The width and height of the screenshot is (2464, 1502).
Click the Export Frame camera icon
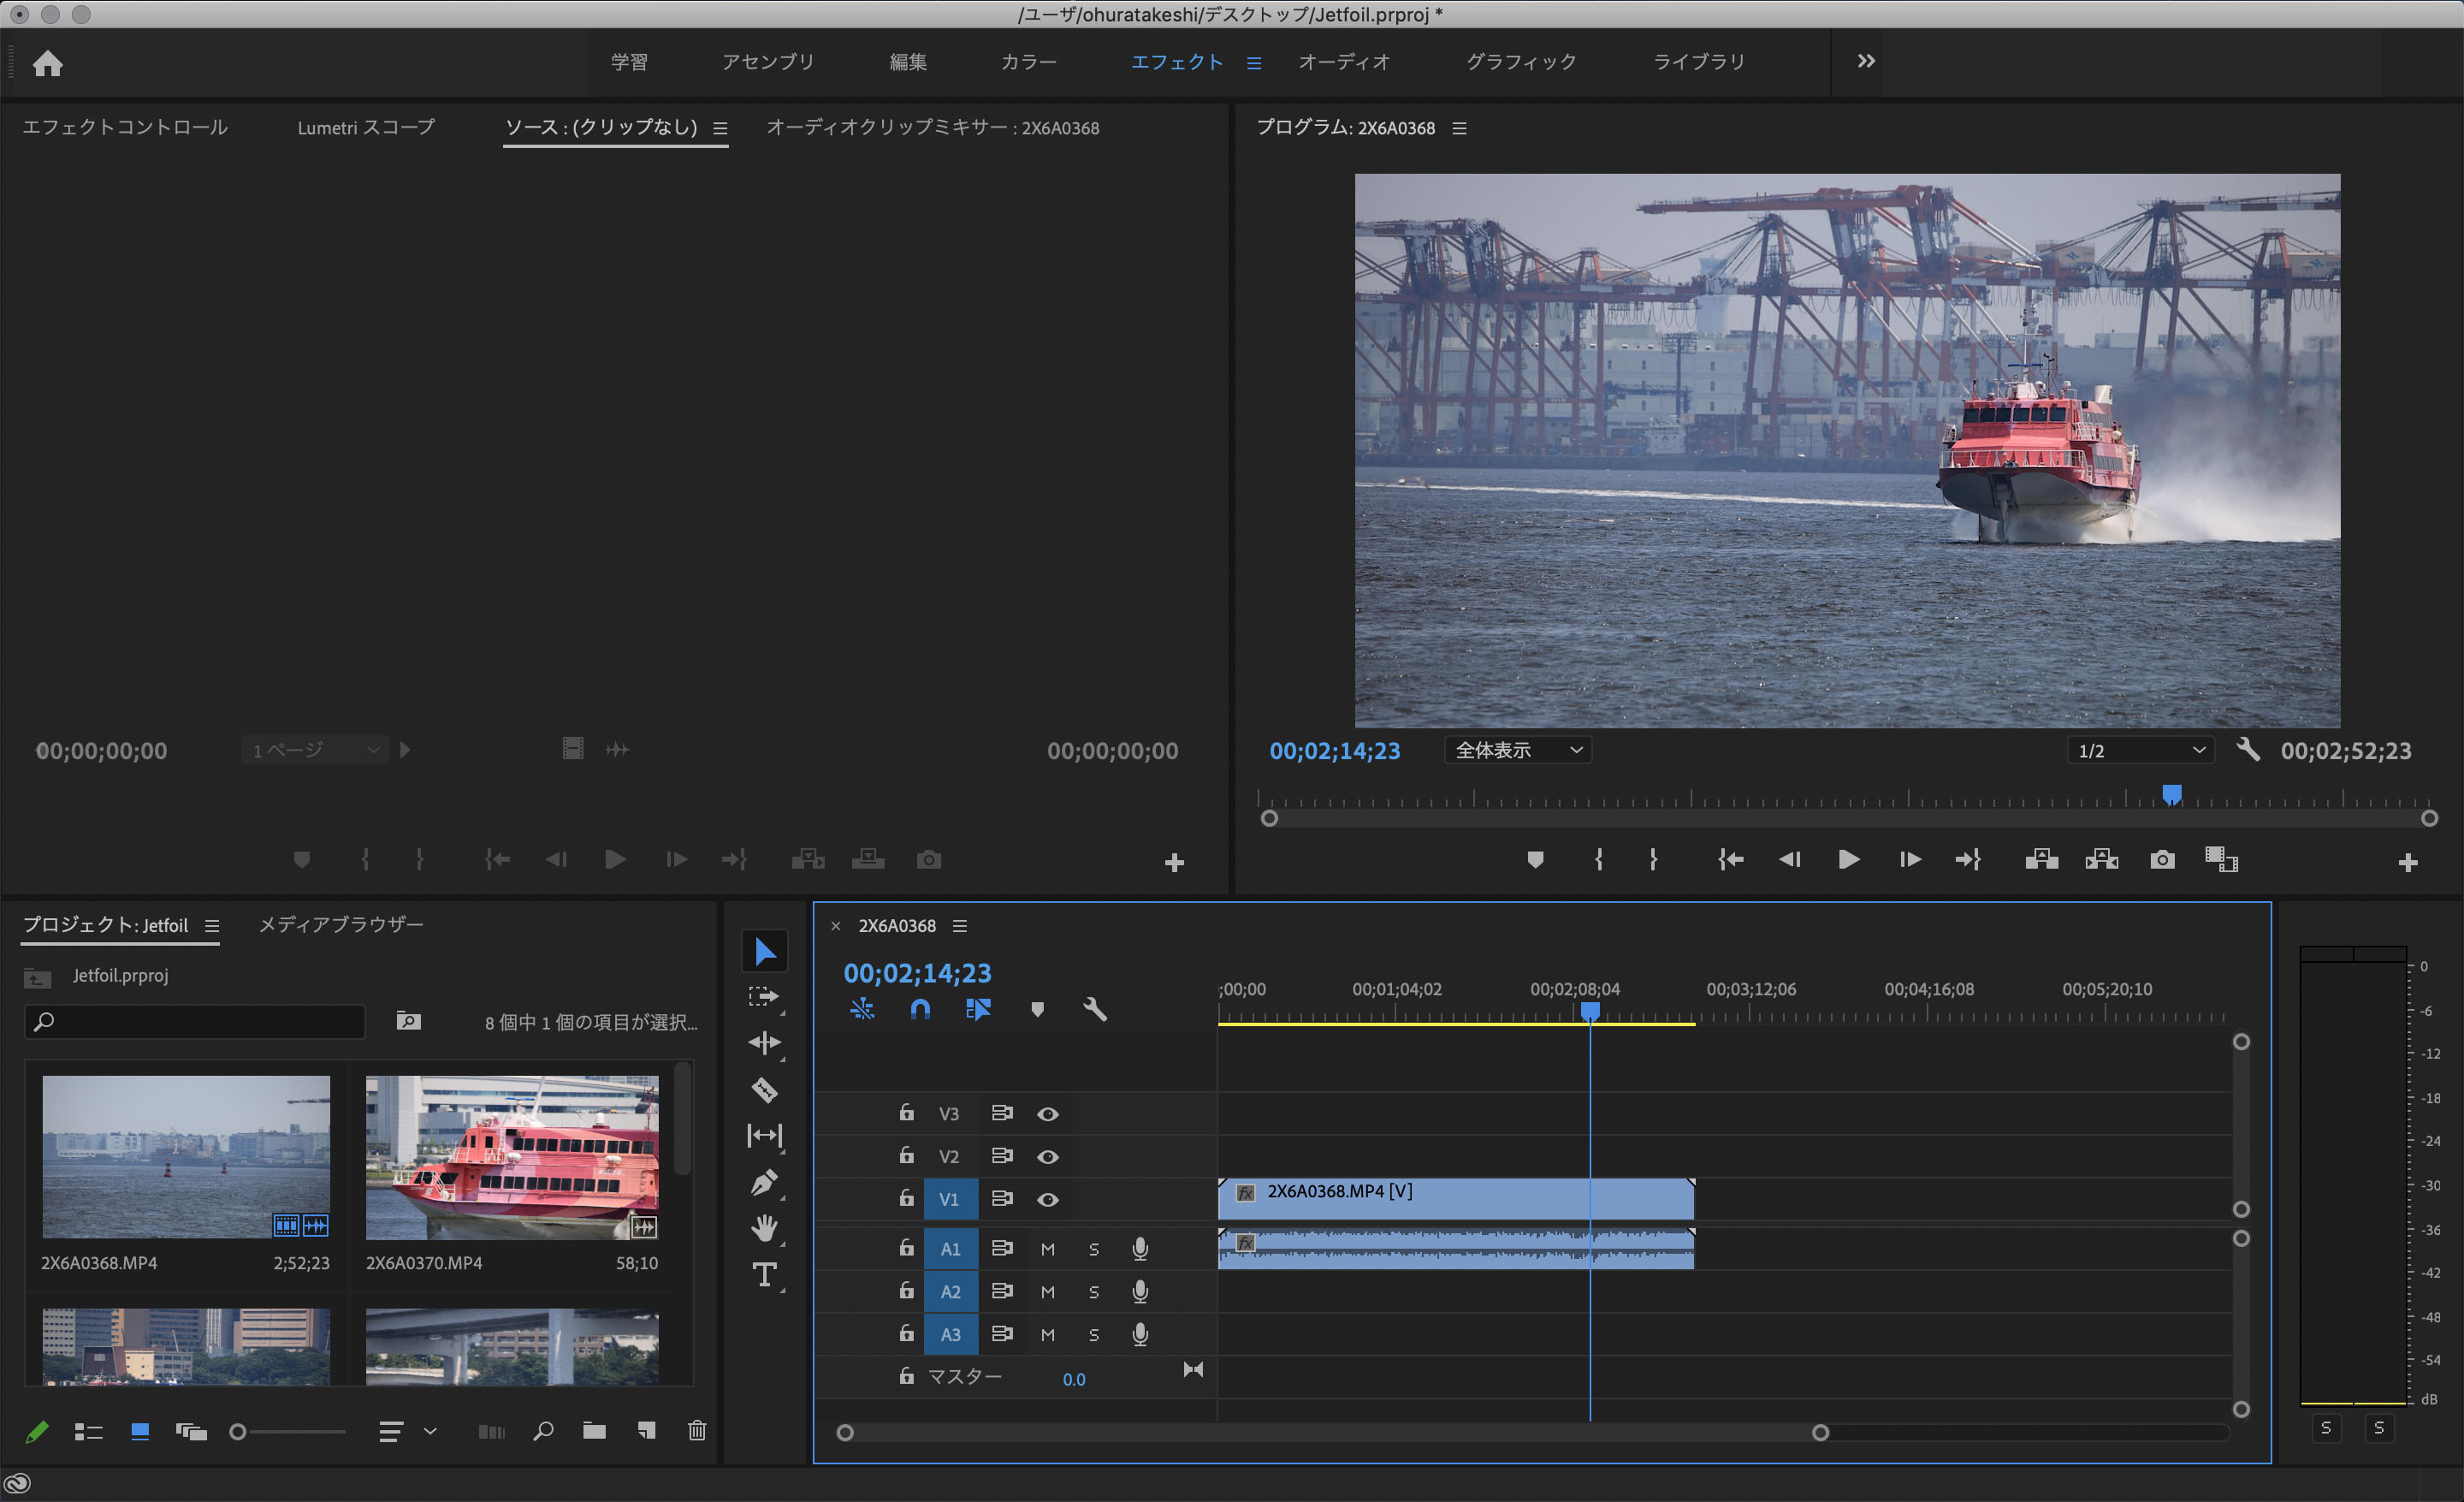[2162, 860]
